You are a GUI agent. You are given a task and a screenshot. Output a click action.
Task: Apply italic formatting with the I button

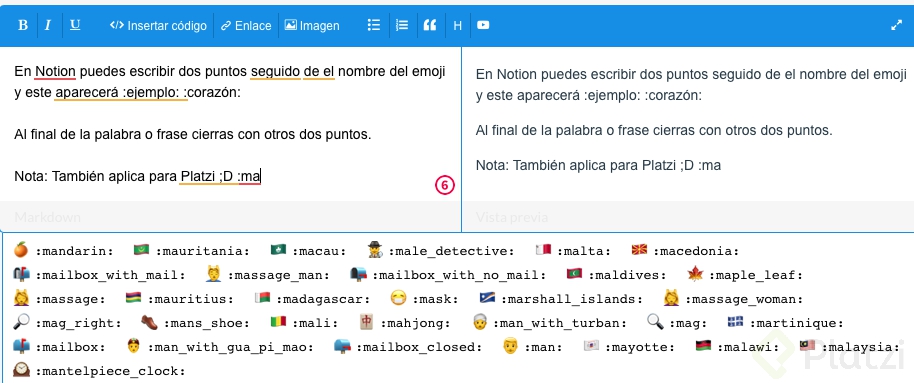[x=48, y=26]
